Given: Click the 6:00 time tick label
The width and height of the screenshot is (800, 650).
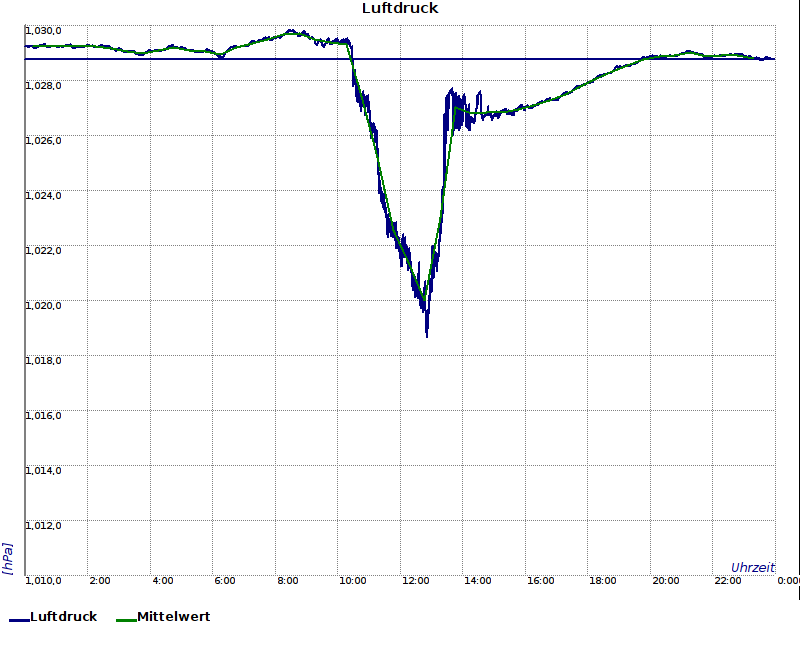Looking at the screenshot, I should point(225,581).
